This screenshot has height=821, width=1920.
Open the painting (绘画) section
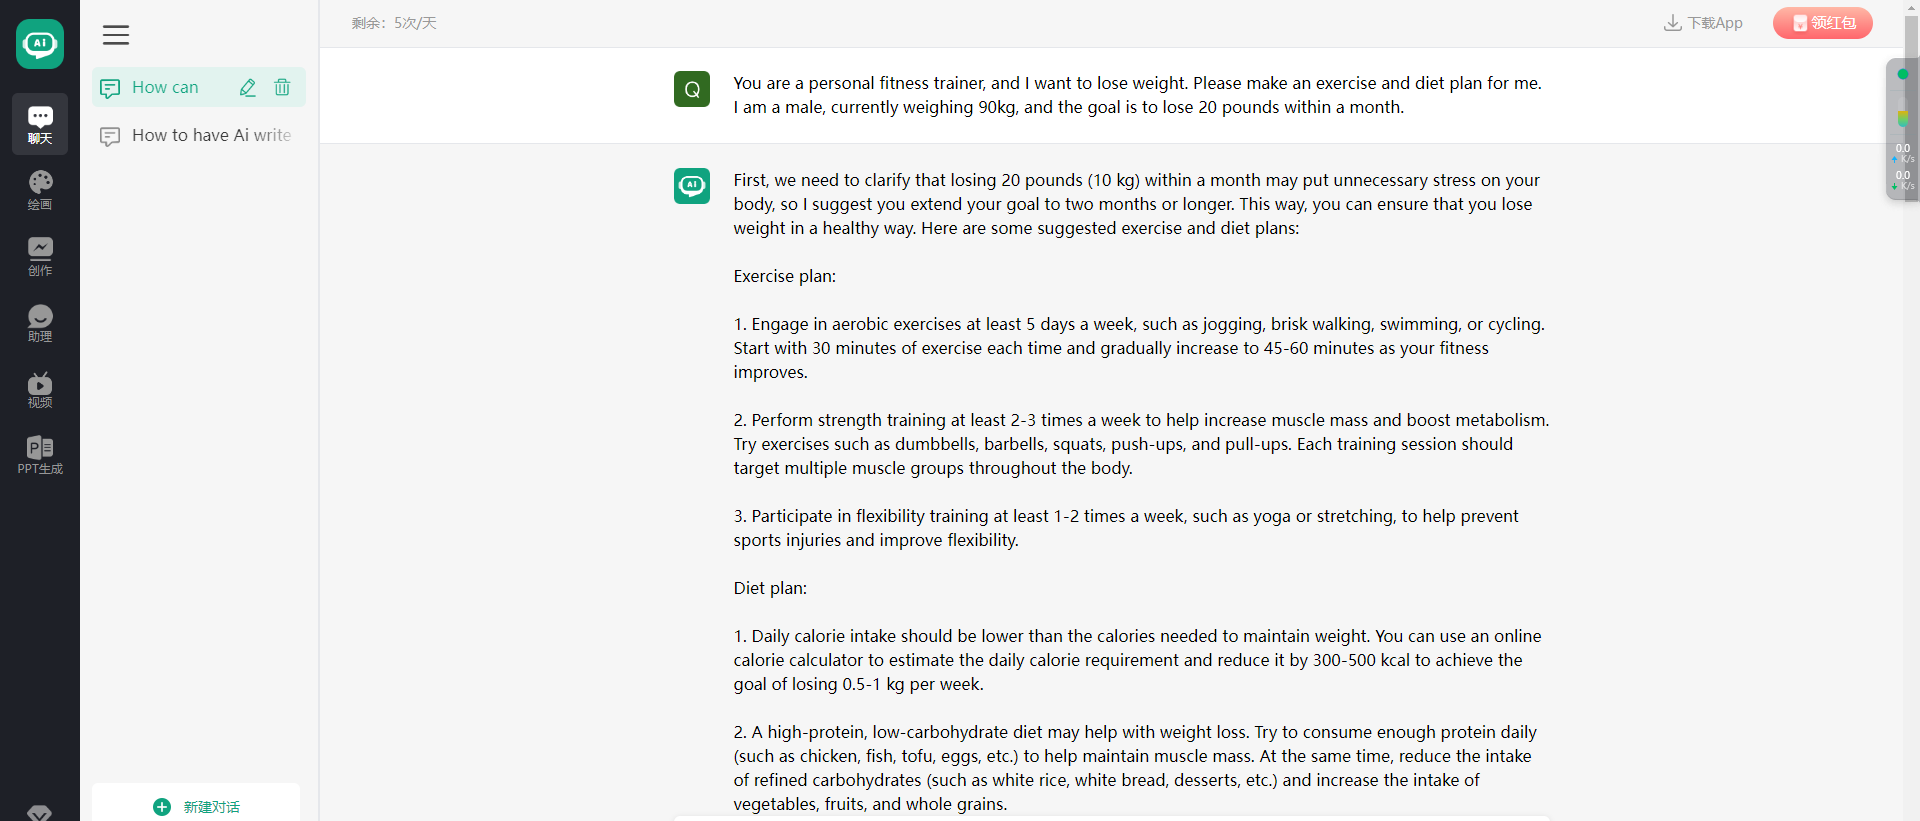pos(40,190)
